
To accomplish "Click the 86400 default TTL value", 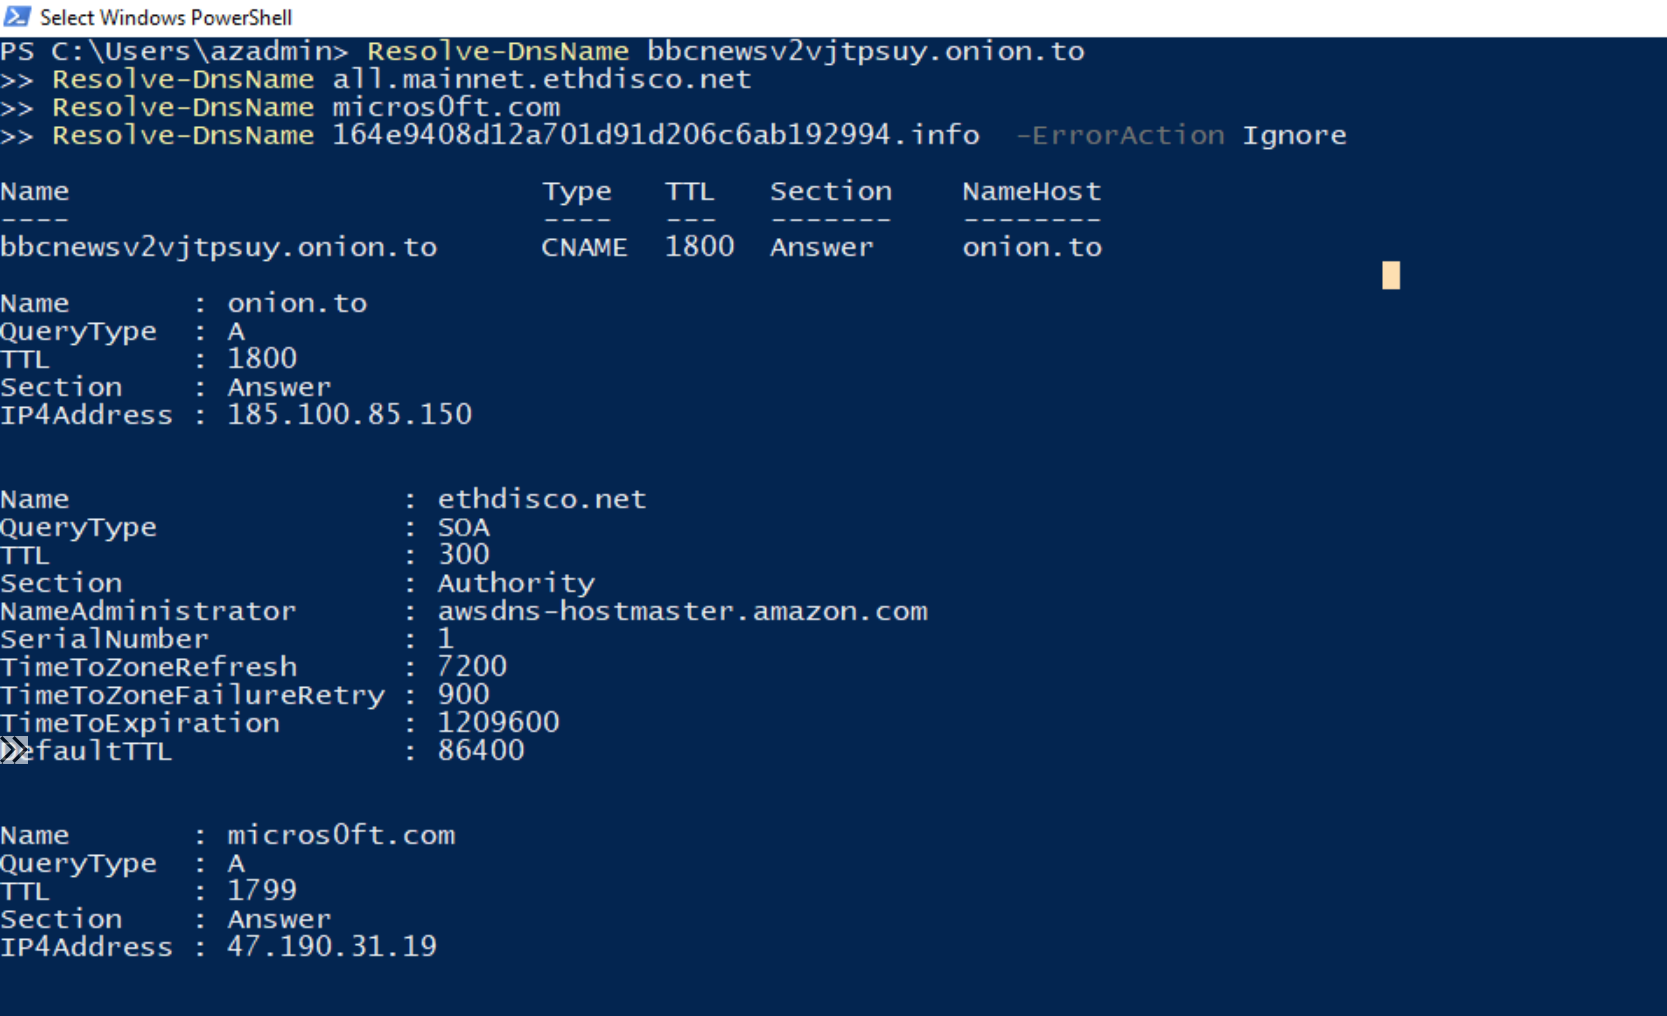I will (x=481, y=750).
